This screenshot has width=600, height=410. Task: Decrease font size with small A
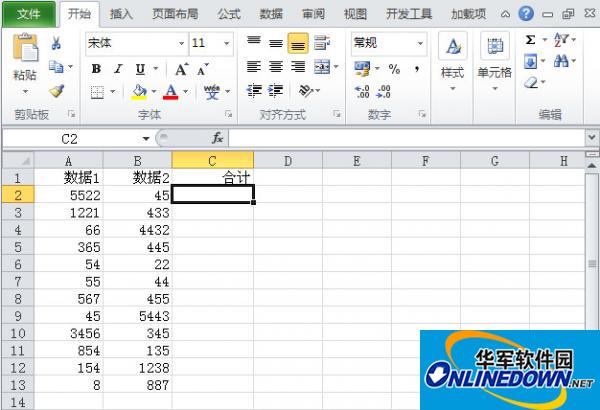pos(202,70)
